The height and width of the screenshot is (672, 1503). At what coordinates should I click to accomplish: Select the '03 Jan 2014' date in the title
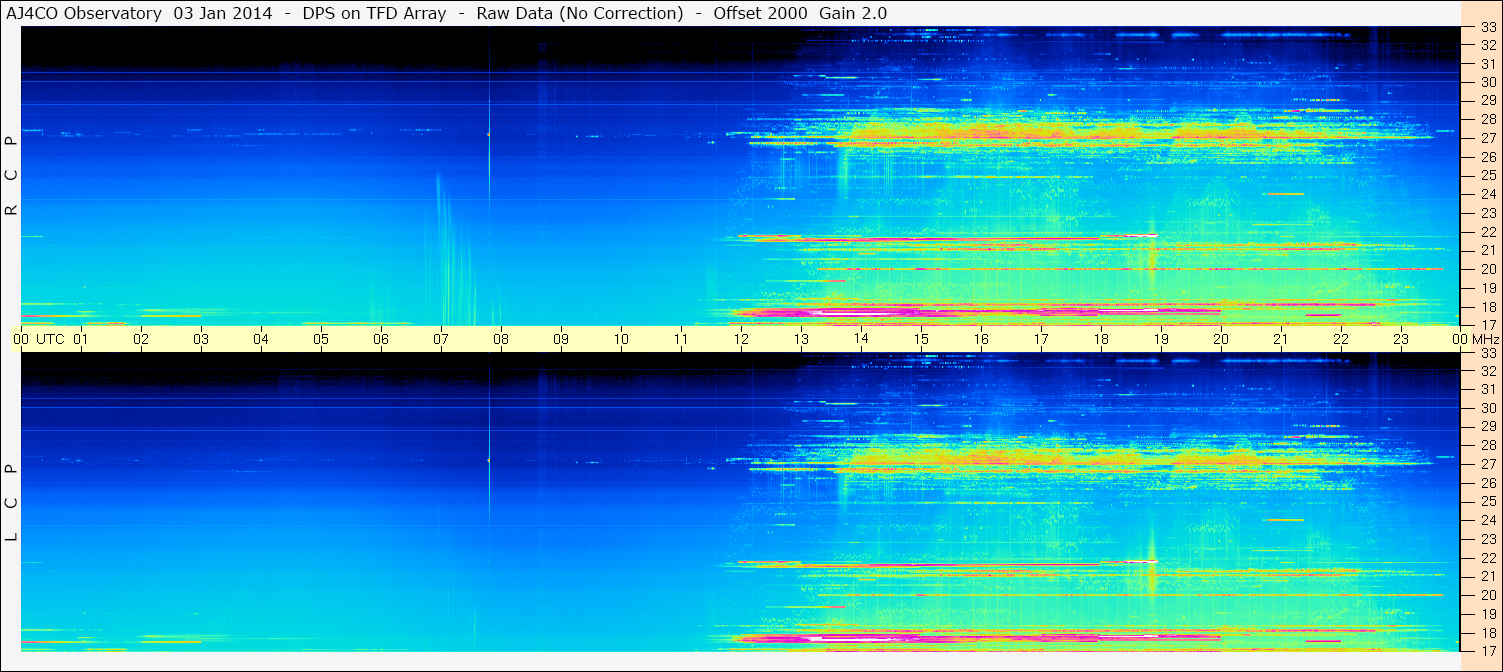(x=223, y=13)
